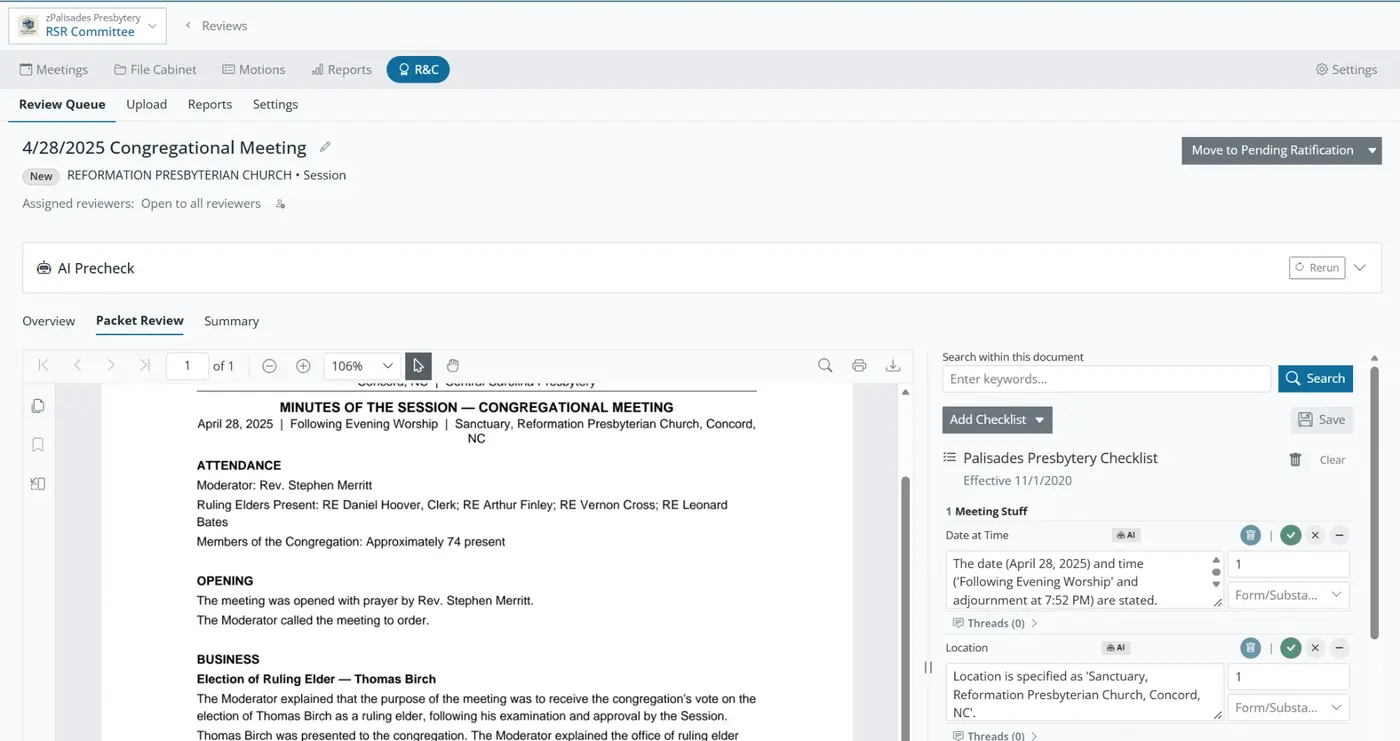Click the page number input box
The image size is (1400, 741).
[x=187, y=366]
